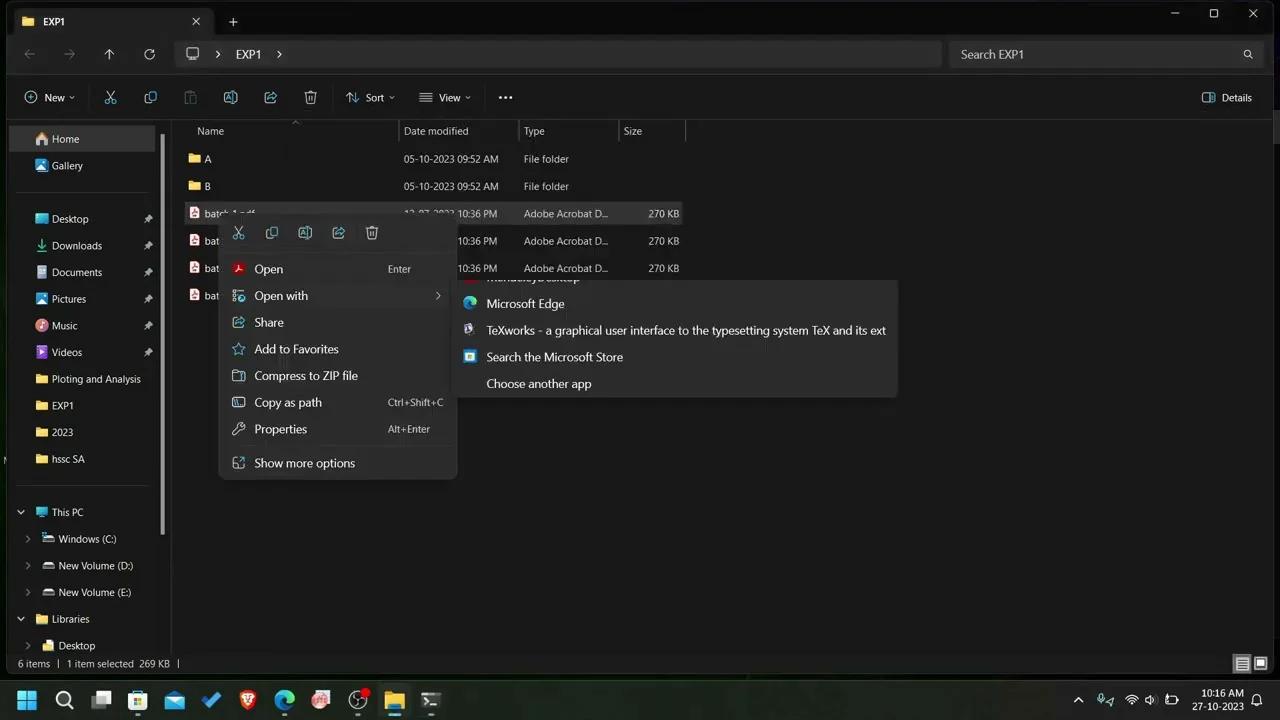Open the toolbar See more options ellipsis
The height and width of the screenshot is (720, 1280).
tap(505, 97)
